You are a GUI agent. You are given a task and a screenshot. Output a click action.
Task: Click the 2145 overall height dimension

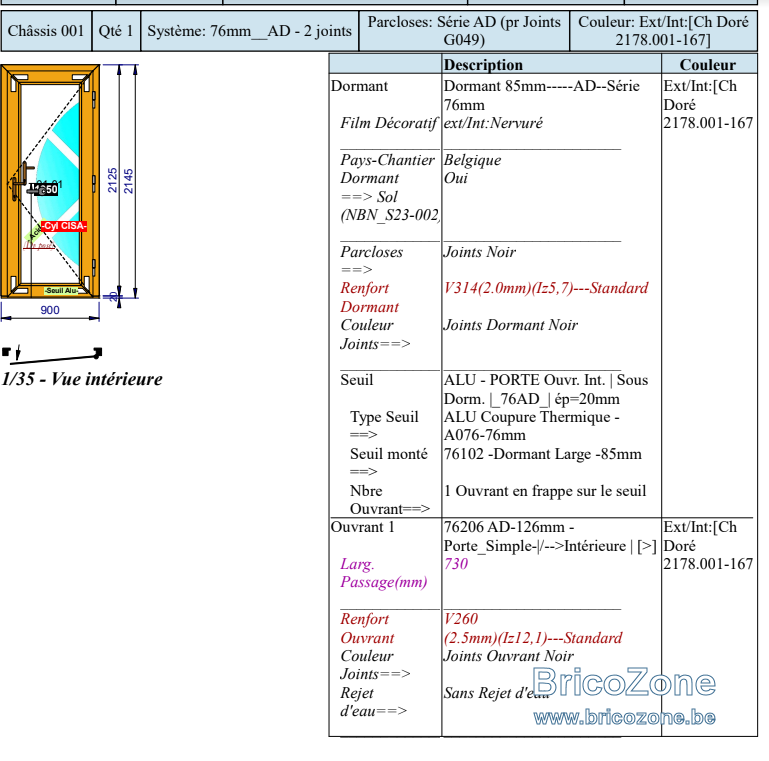pos(128,181)
